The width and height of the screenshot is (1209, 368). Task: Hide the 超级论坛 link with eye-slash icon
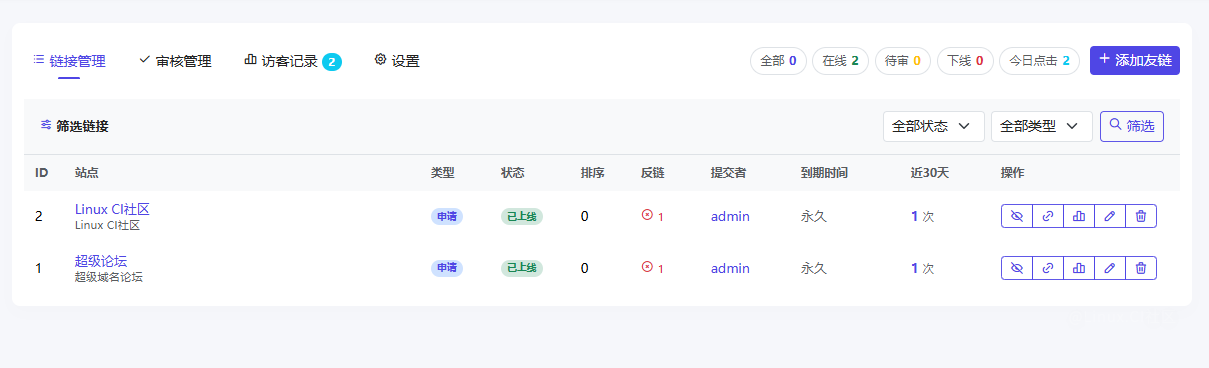[x=1017, y=268]
